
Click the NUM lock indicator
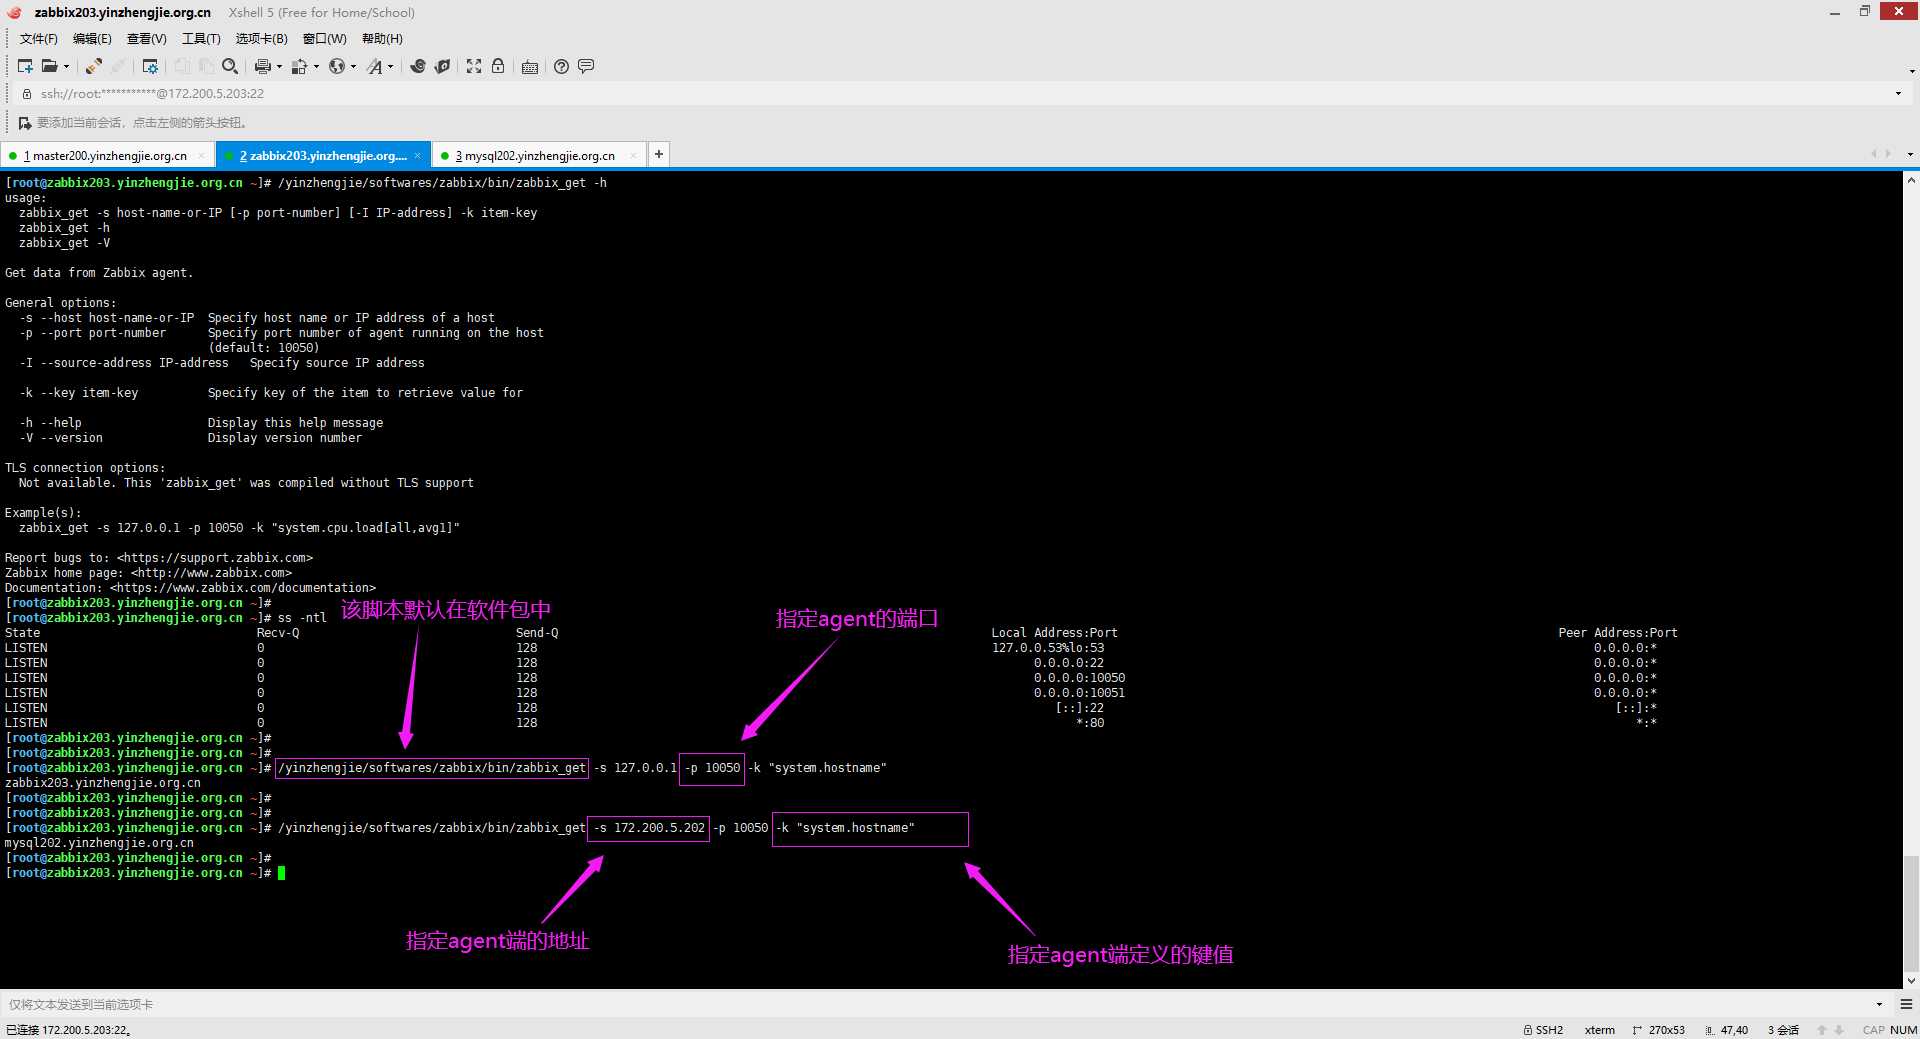[x=1903, y=1030]
